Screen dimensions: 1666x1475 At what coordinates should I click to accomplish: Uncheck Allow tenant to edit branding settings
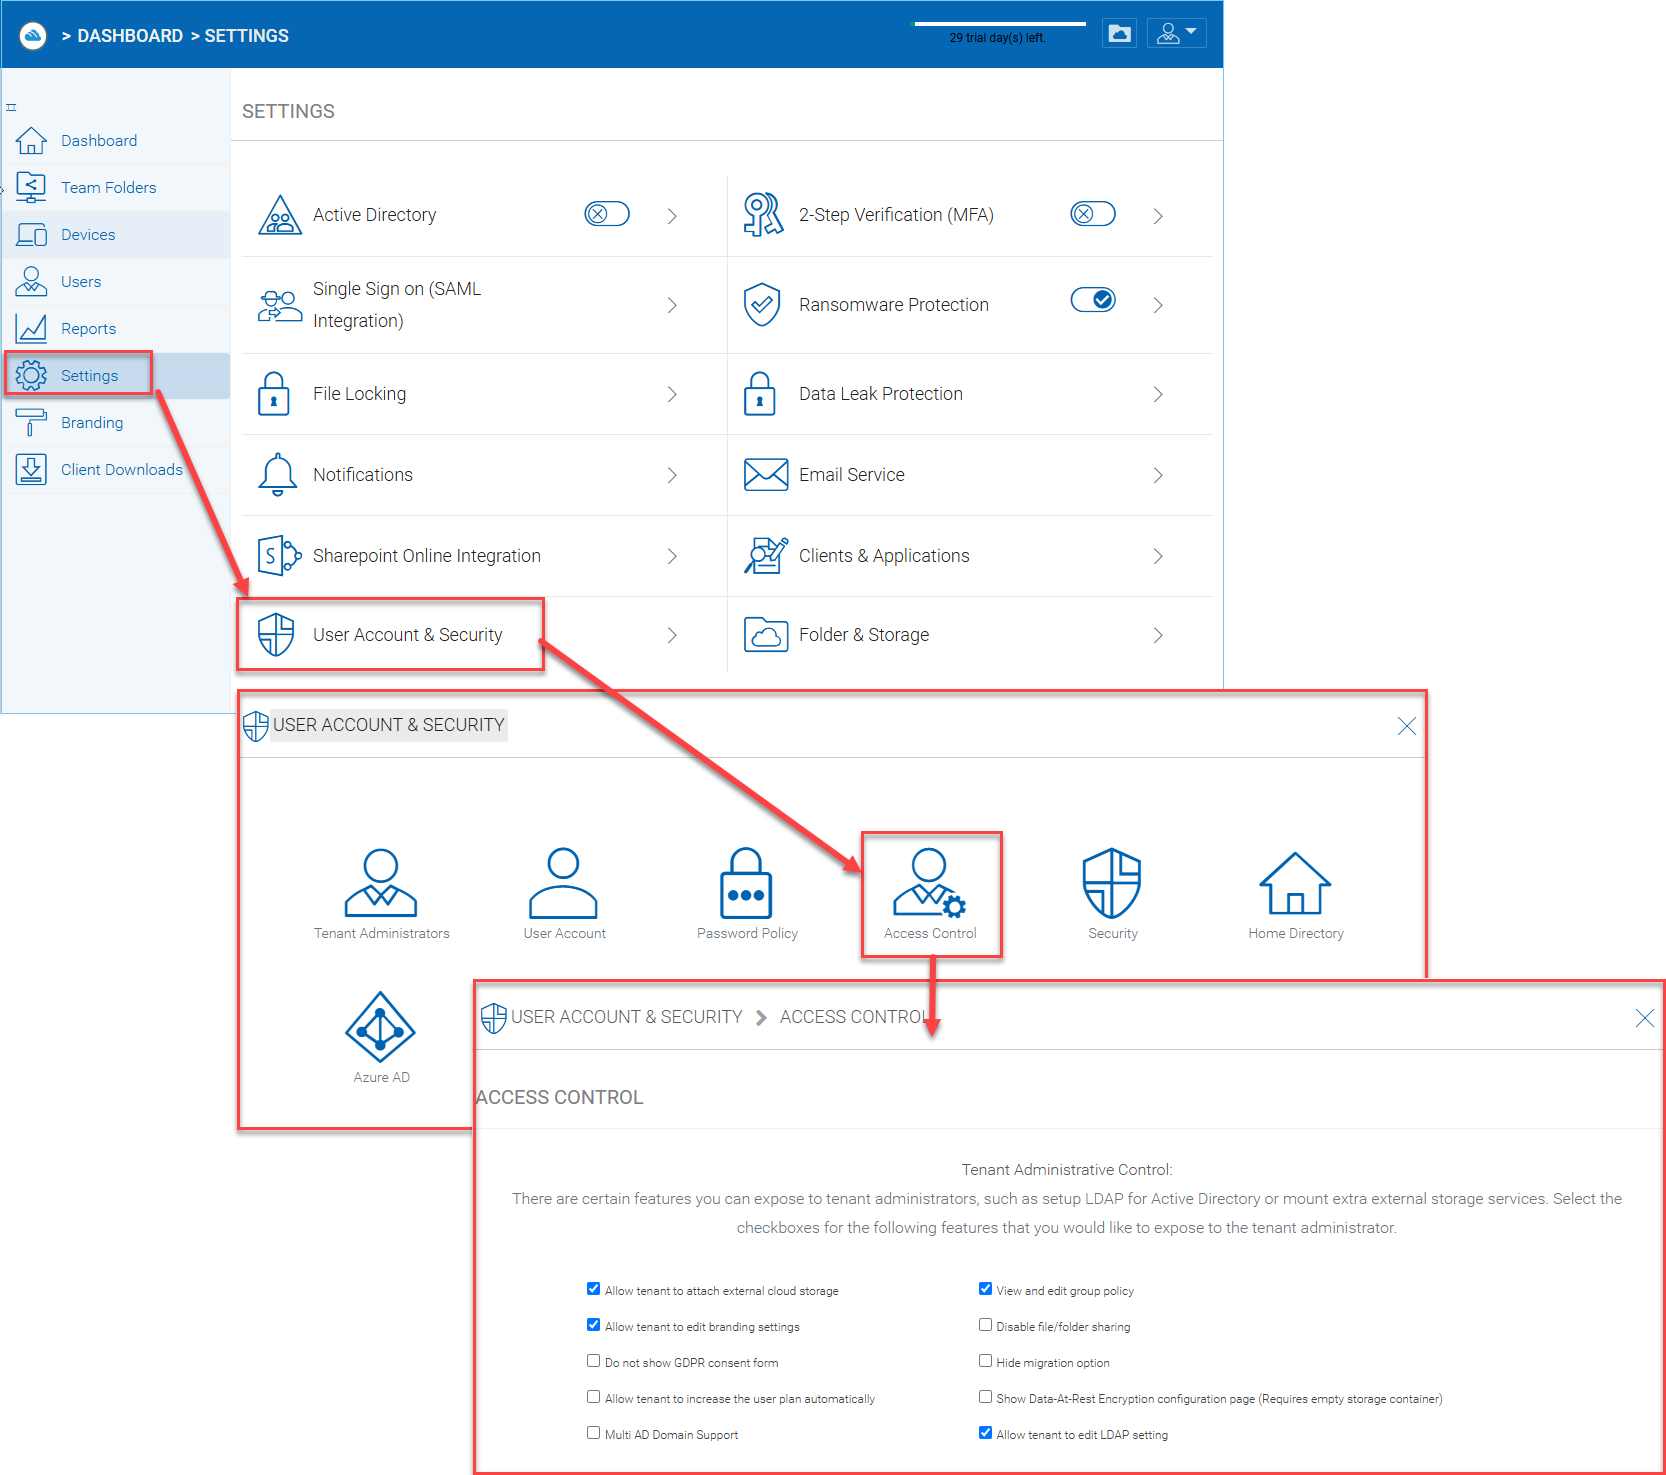(593, 1325)
